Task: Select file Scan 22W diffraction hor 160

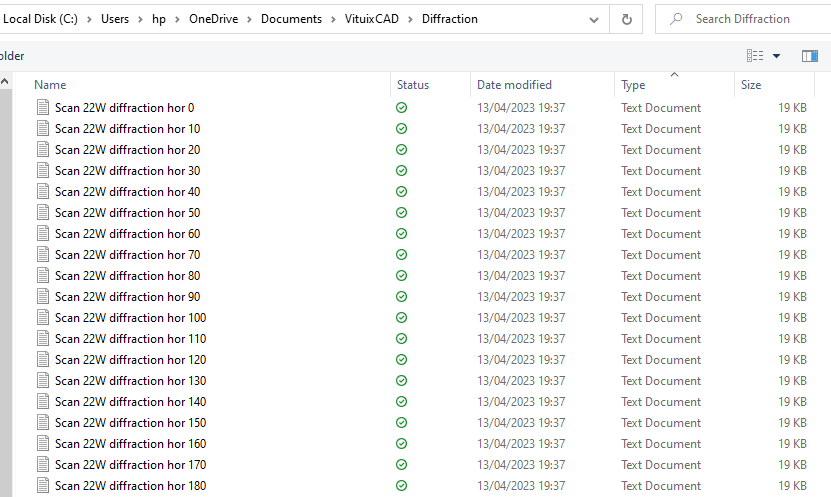Action: tap(130, 443)
